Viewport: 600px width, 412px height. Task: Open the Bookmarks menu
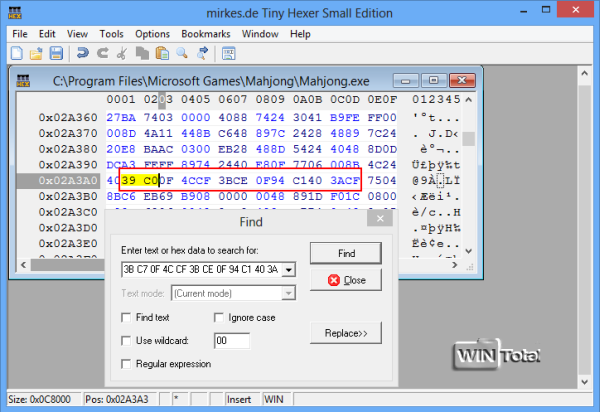tap(206, 34)
